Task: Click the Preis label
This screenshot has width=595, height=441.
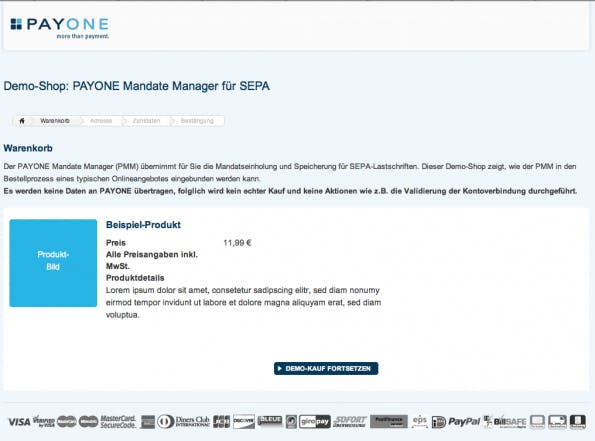Action: 116,243
